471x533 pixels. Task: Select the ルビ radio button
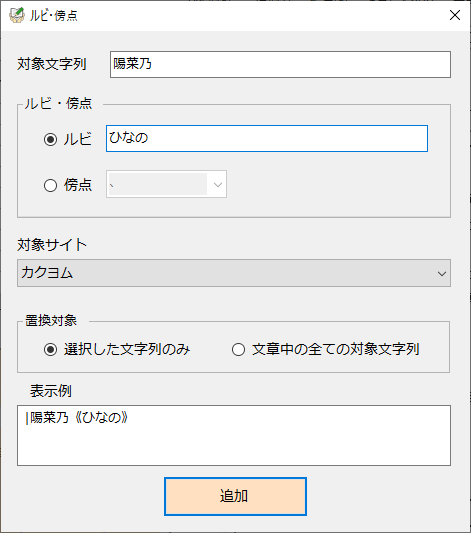click(x=50, y=139)
